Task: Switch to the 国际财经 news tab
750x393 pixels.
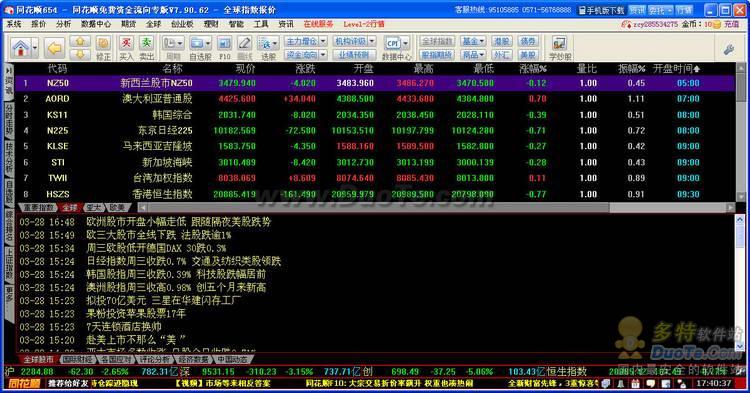Action: click(x=78, y=359)
